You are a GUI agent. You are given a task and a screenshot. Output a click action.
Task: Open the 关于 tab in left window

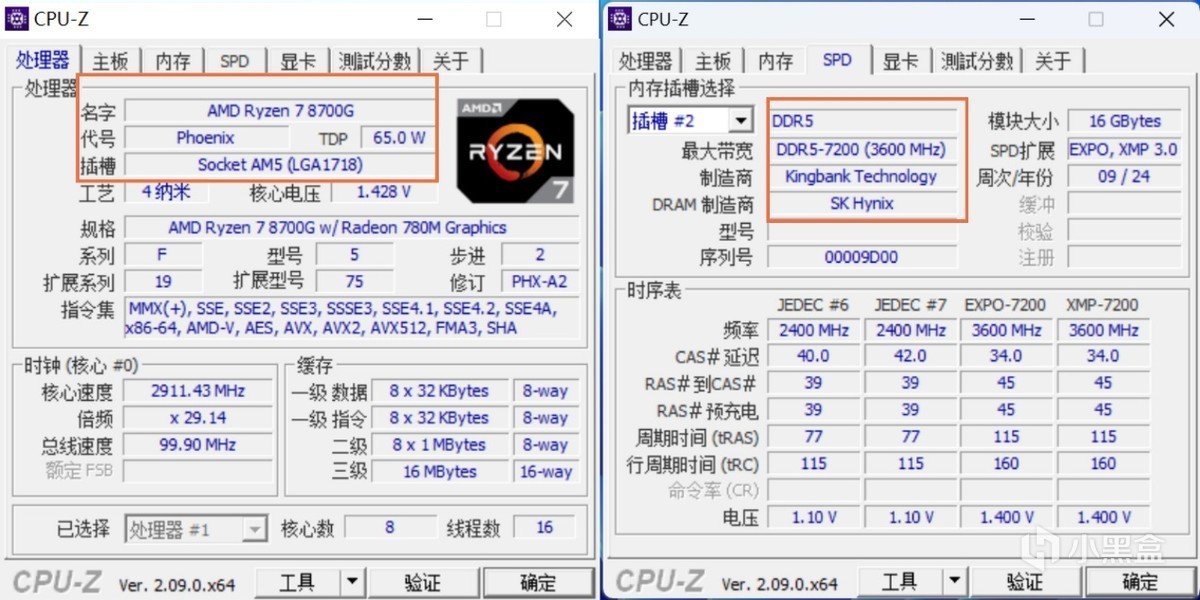(451, 61)
